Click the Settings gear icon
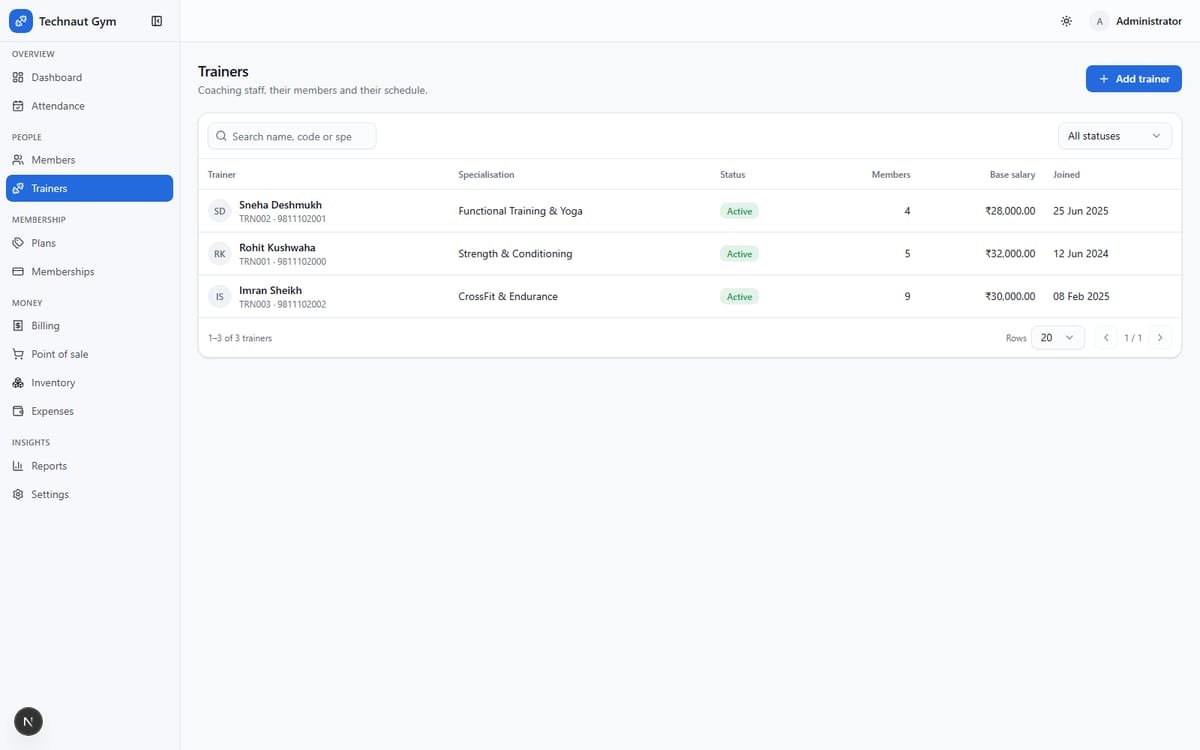Screen dimensions: 1200x750 18,495
